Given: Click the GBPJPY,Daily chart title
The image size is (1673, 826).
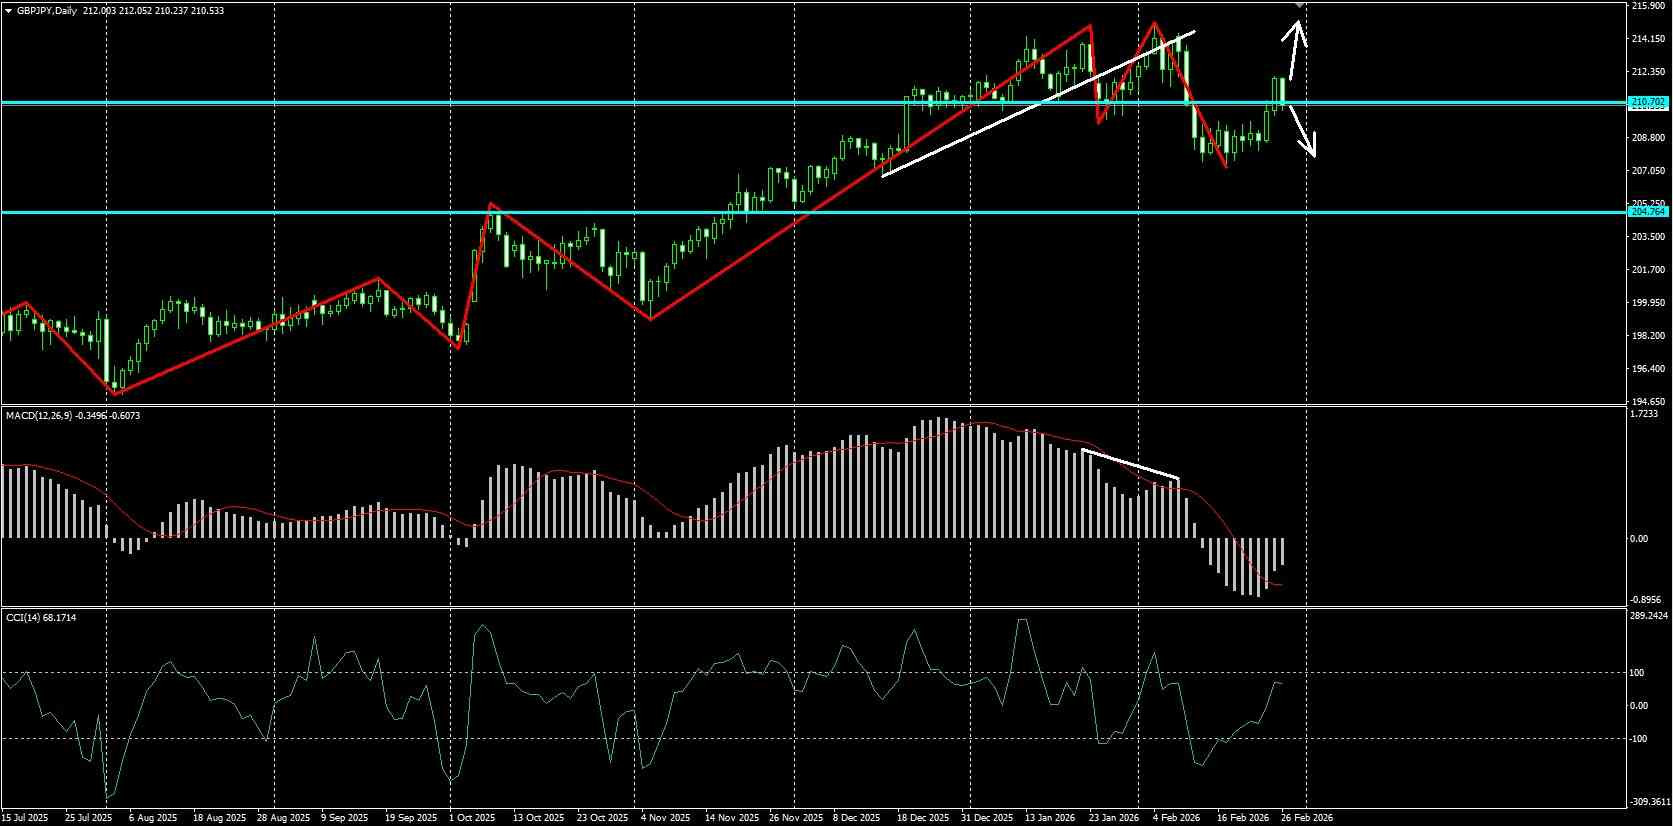Looking at the screenshot, I should coord(46,10).
